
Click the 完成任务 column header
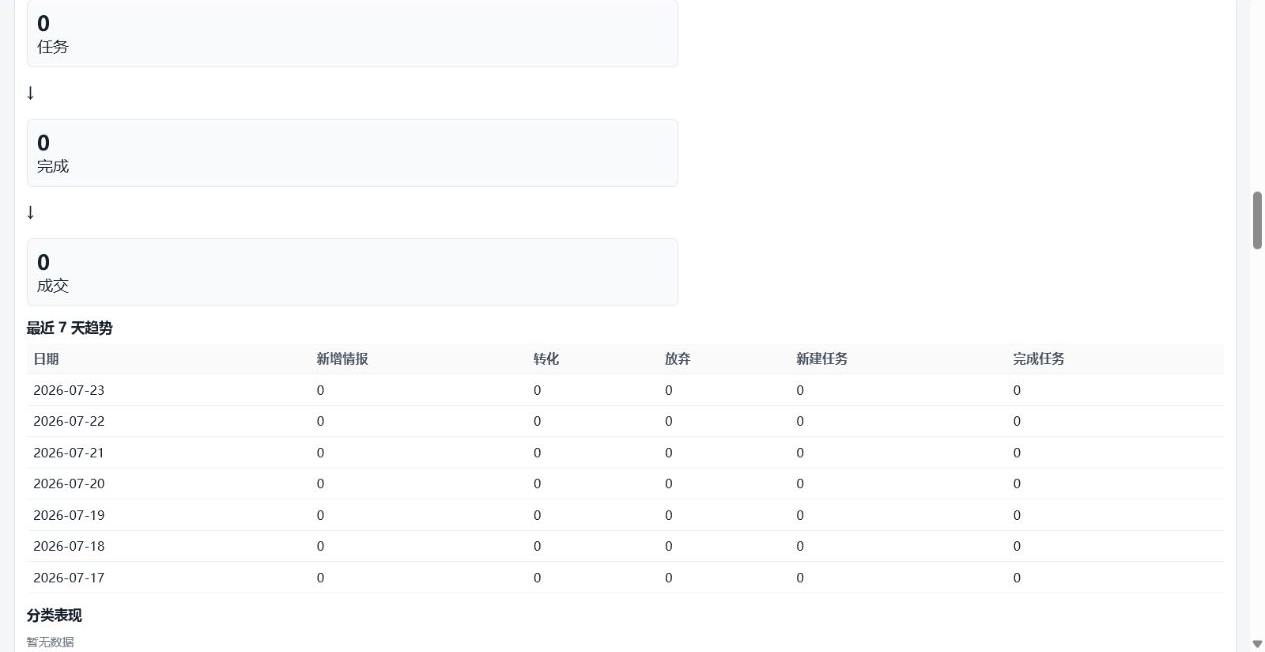click(x=1038, y=359)
